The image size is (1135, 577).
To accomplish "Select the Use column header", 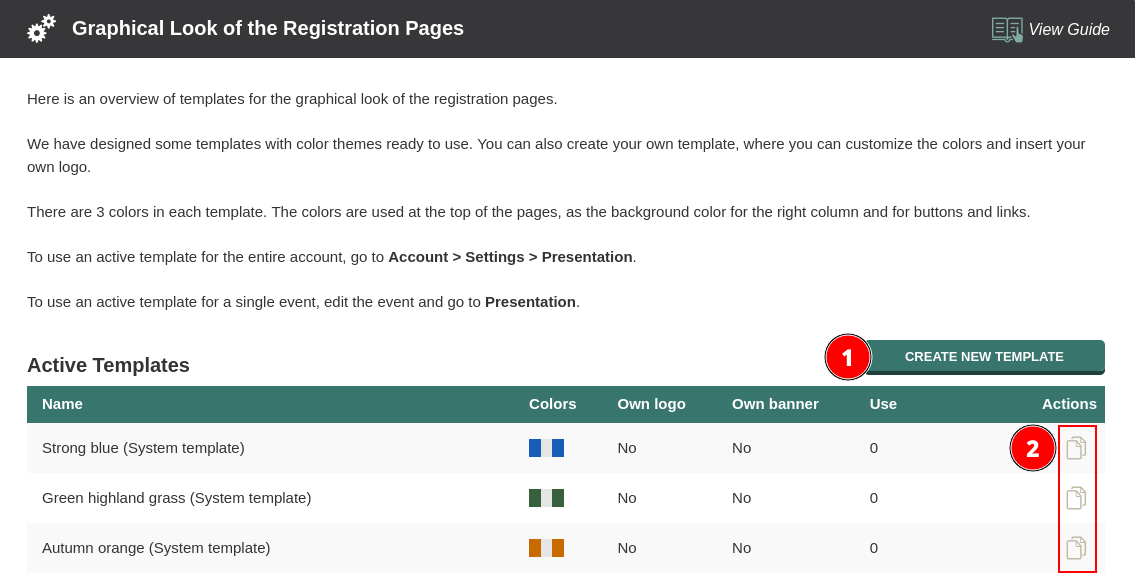I will (x=883, y=404).
